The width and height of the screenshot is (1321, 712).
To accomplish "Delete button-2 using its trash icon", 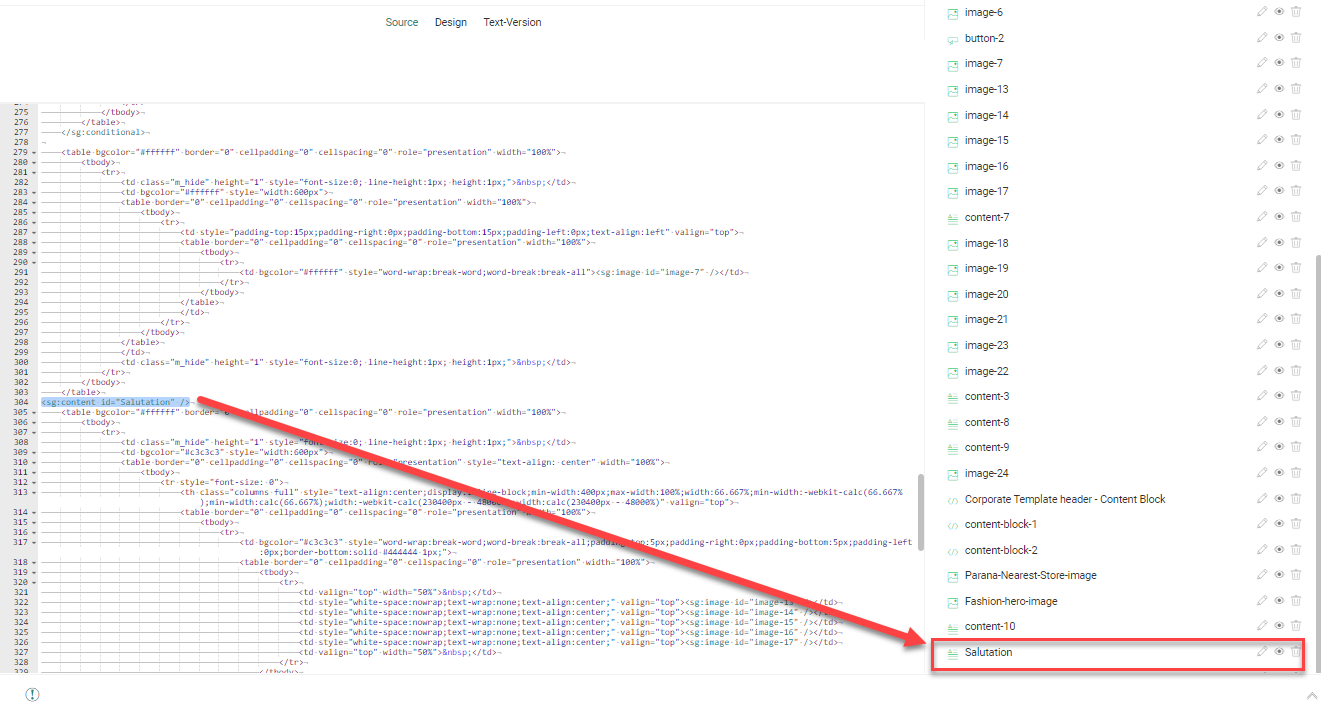I will pos(1296,38).
